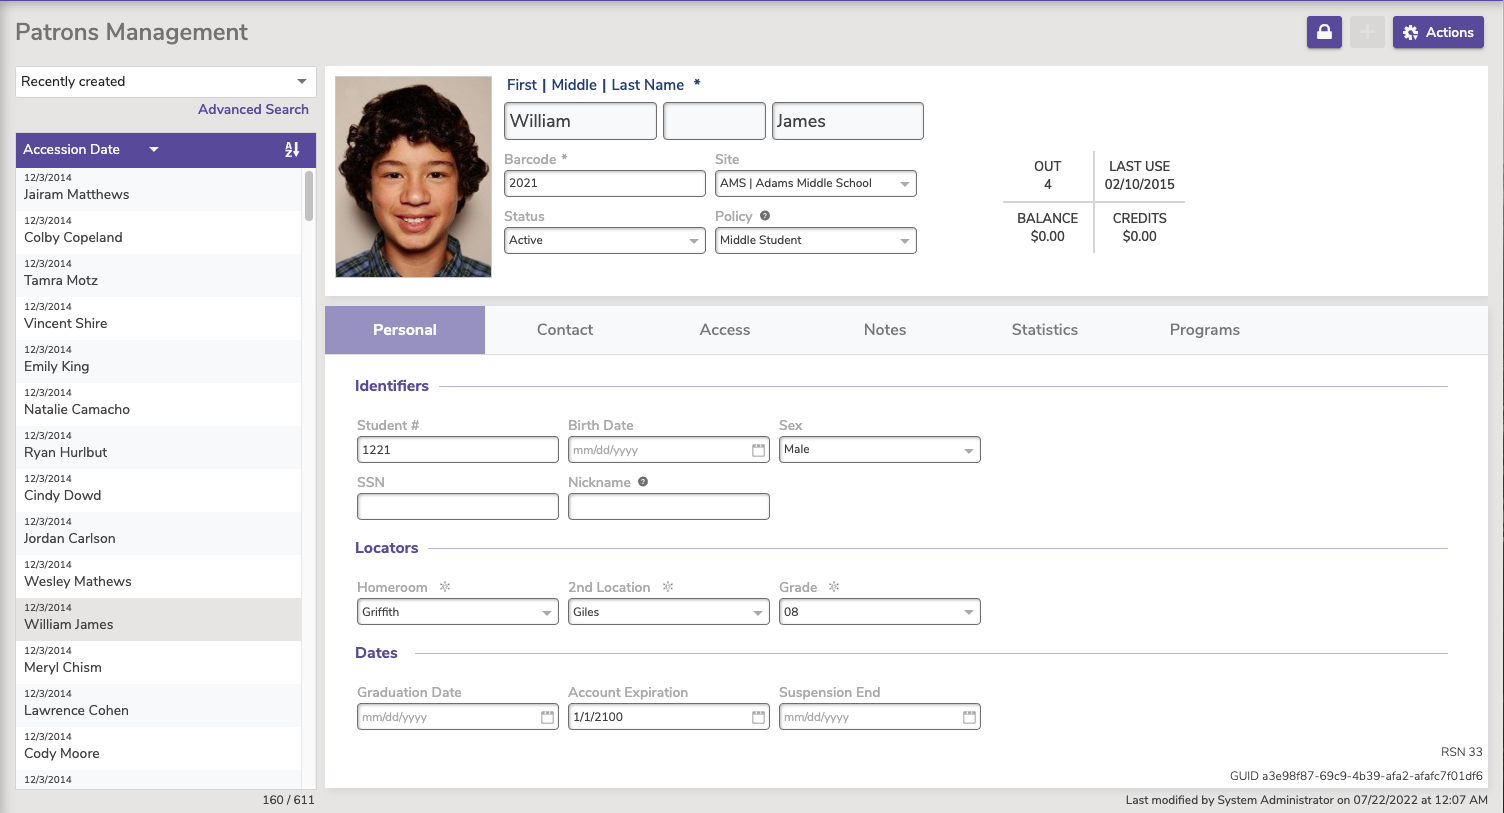Open the Suspension End calendar picker
This screenshot has height=813, width=1504.
click(x=969, y=717)
